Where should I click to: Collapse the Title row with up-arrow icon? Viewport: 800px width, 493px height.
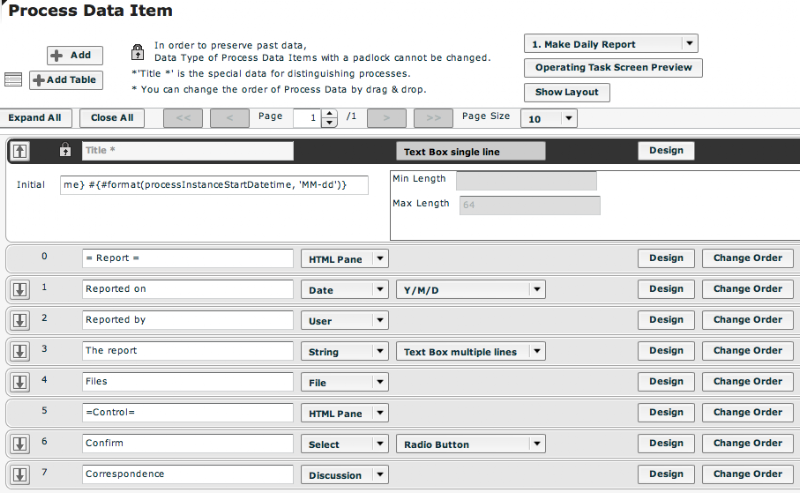click(x=20, y=151)
